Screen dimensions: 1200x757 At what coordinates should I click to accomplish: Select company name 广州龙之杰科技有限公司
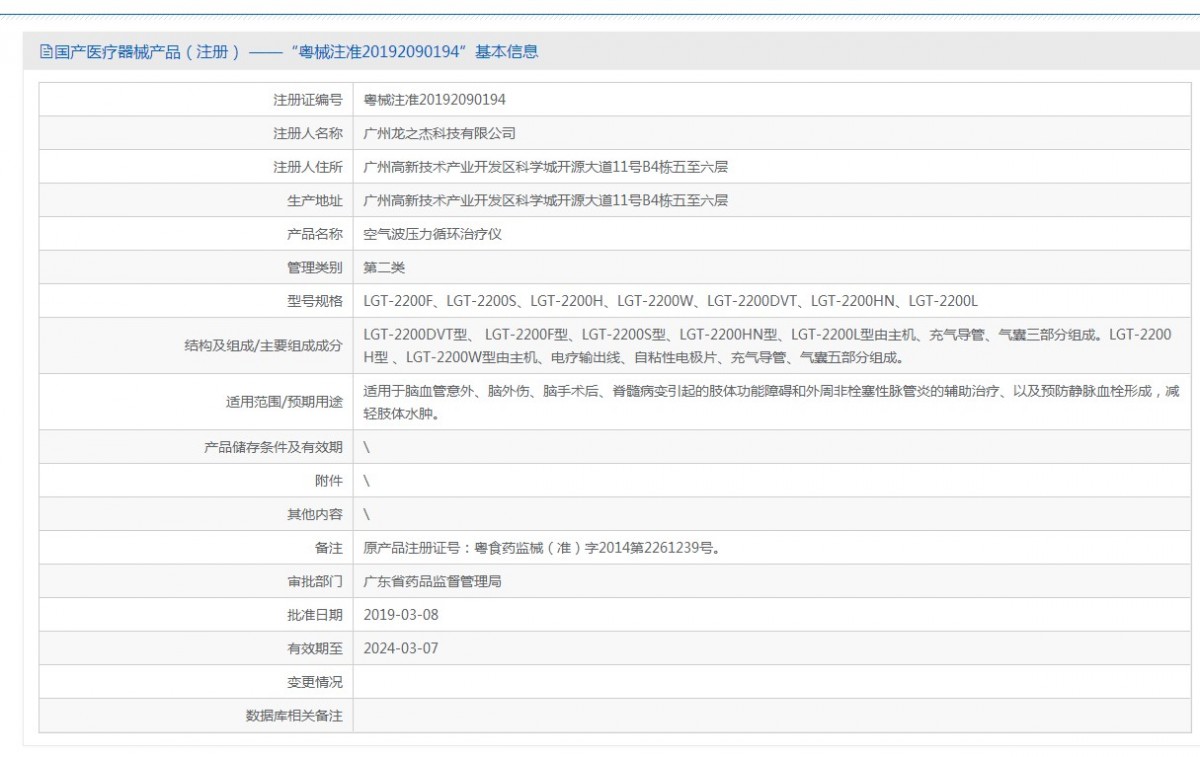pyautogui.click(x=439, y=133)
